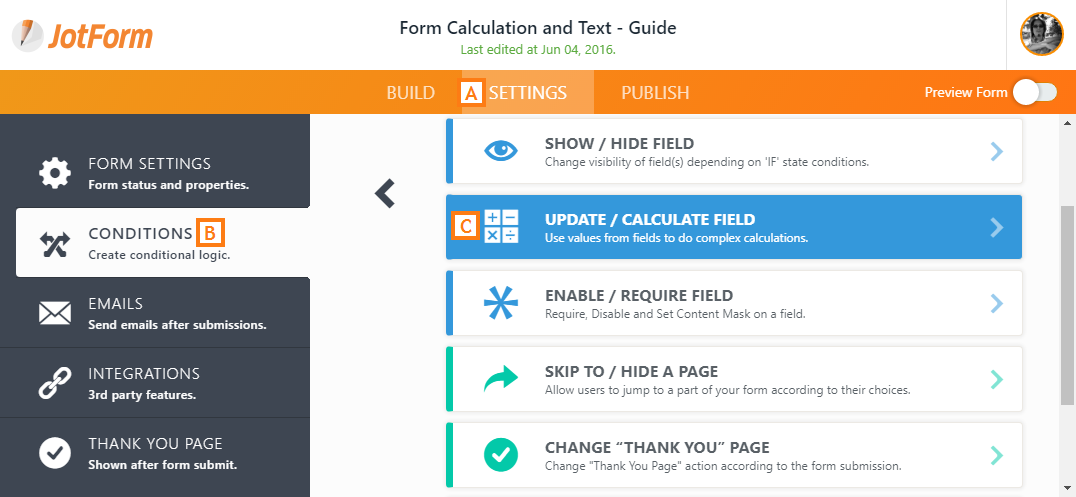
Task: Click the Enable/Require Field asterisk icon
Action: tap(501, 303)
